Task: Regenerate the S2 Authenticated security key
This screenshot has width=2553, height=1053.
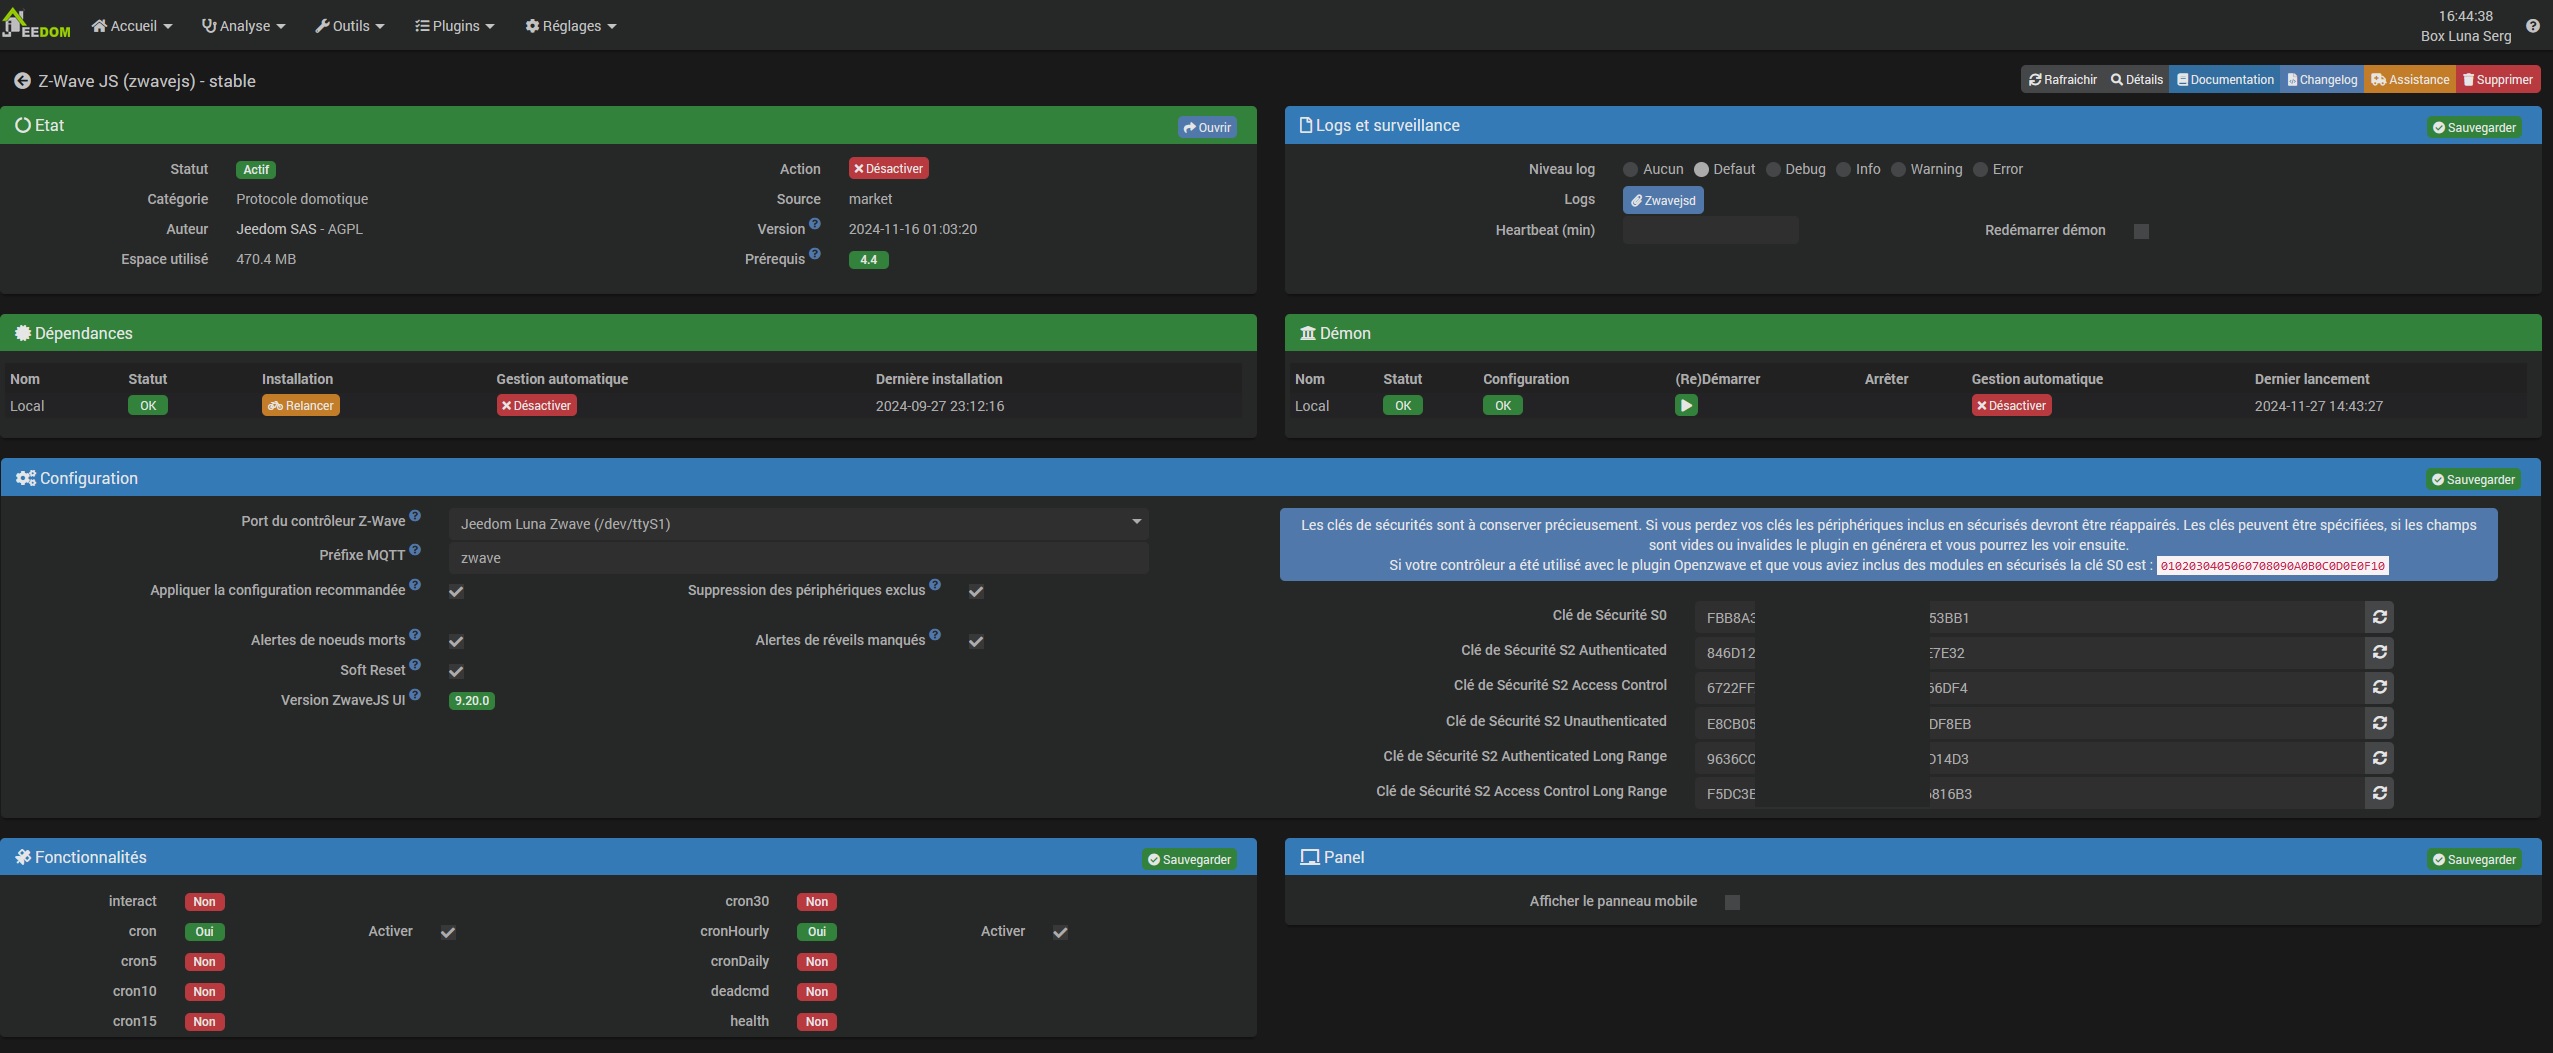Action: [x=2379, y=652]
